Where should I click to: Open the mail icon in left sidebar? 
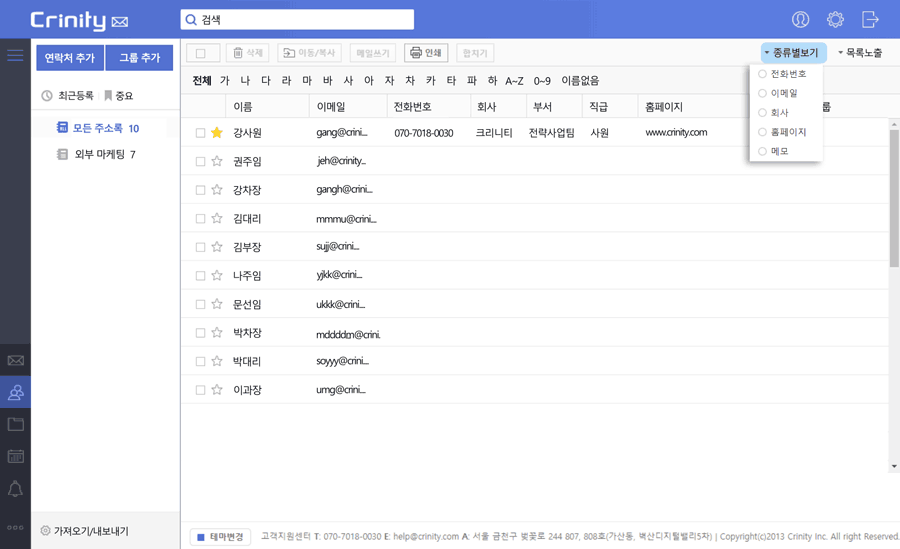pyautogui.click(x=15, y=360)
